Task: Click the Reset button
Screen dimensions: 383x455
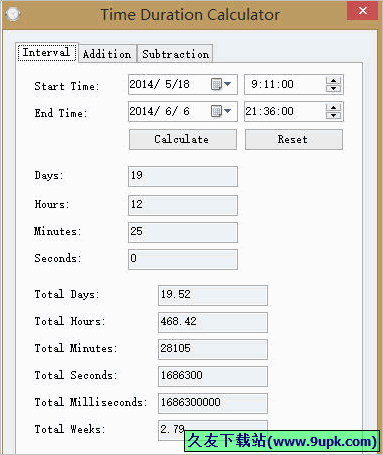Action: 294,139
